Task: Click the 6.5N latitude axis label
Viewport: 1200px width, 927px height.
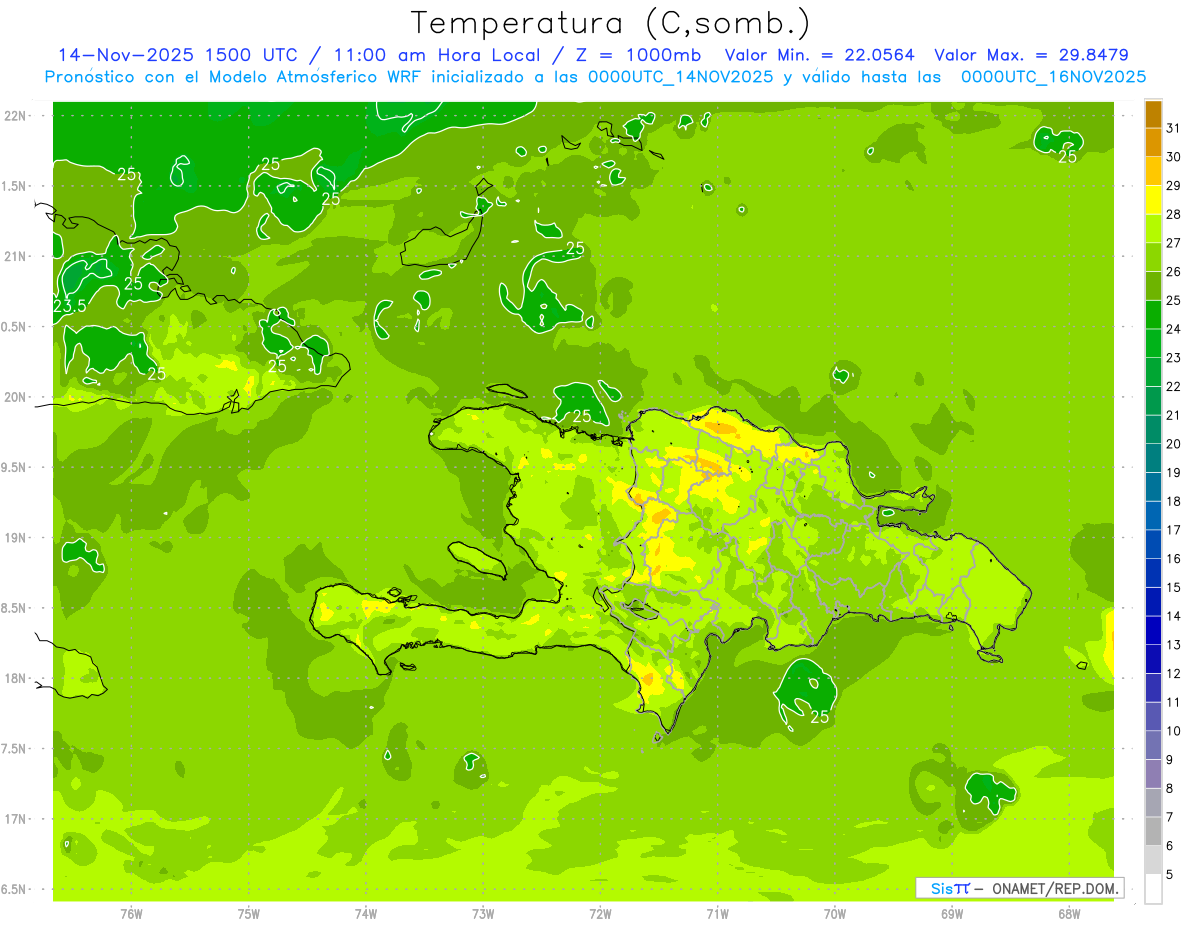Action: click(15, 889)
